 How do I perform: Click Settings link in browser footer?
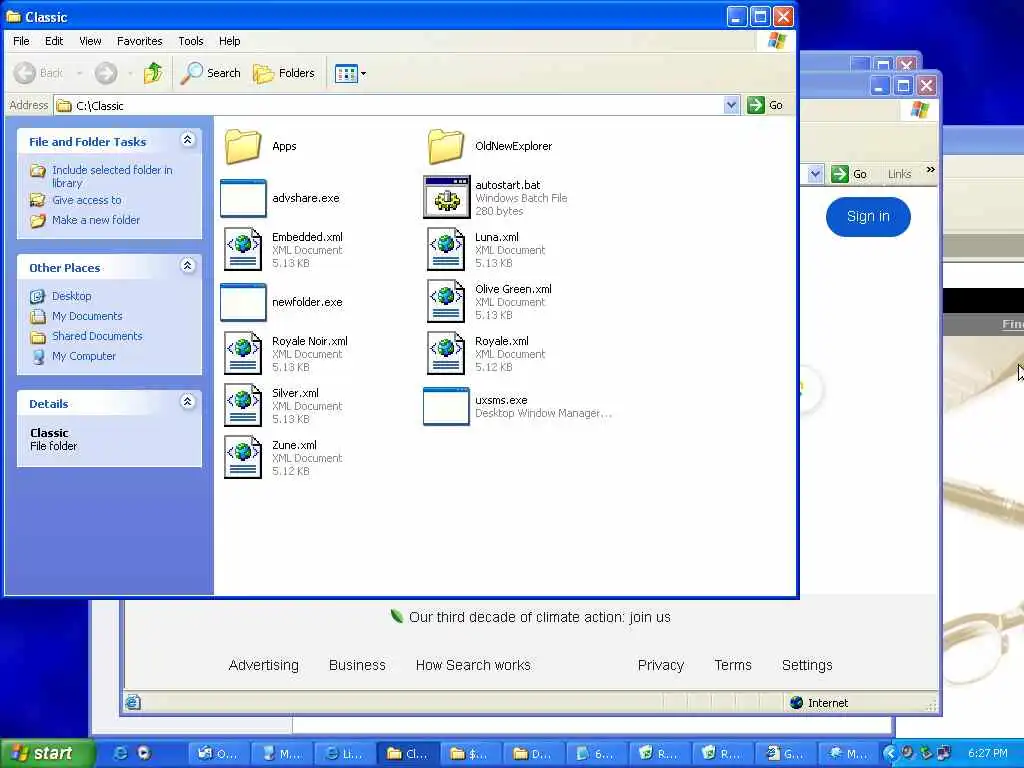click(x=807, y=665)
